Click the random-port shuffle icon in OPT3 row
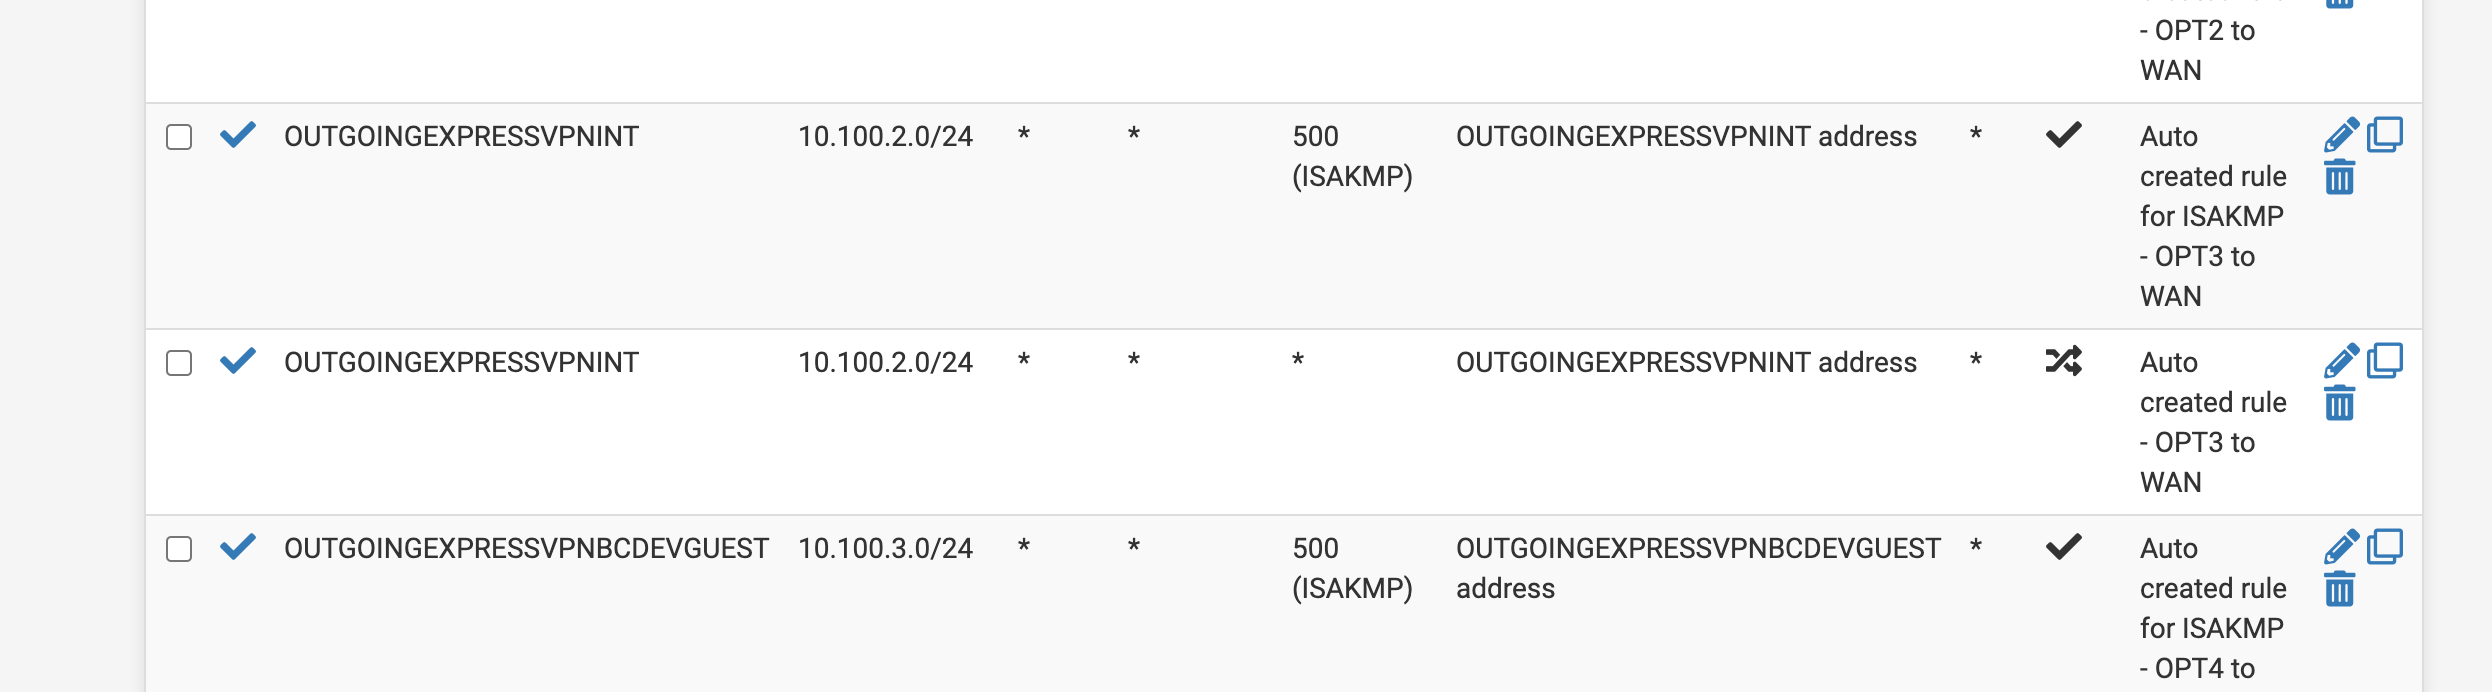The height and width of the screenshot is (692, 2492). (2064, 360)
